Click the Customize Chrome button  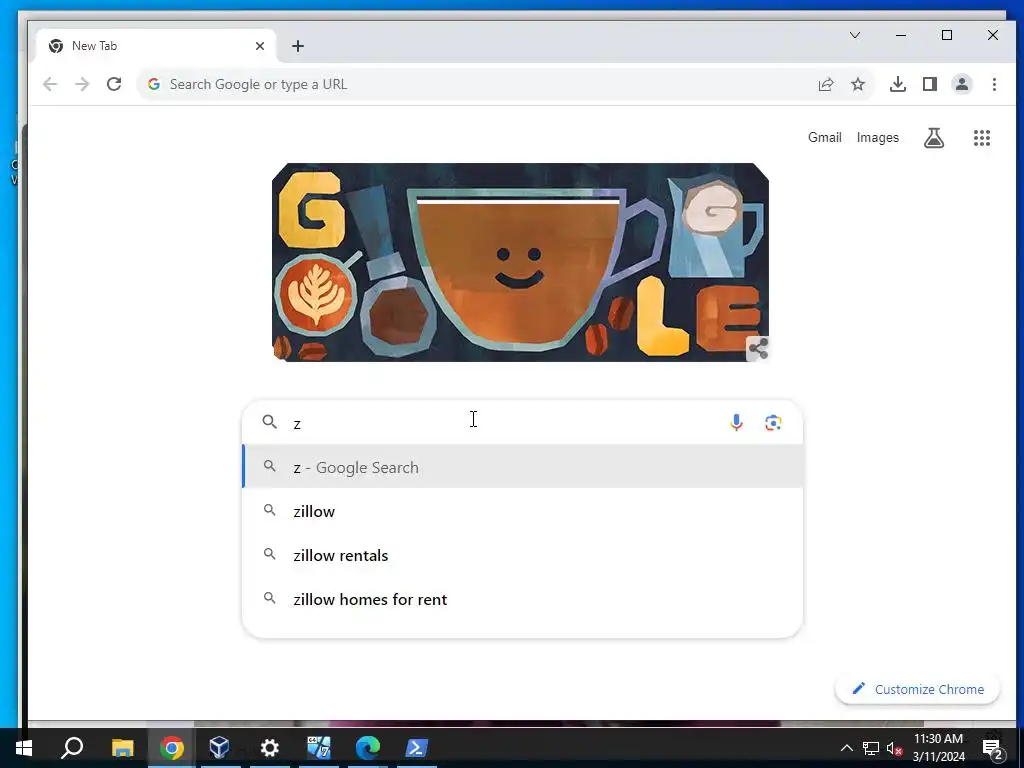pyautogui.click(x=917, y=689)
